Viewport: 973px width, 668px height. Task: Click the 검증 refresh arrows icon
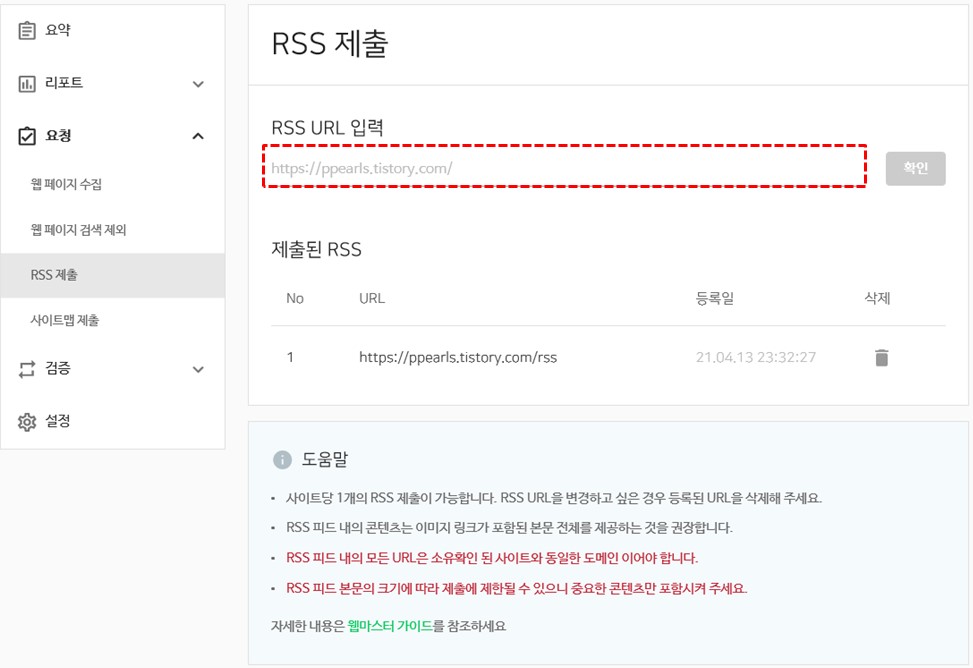click(27, 369)
